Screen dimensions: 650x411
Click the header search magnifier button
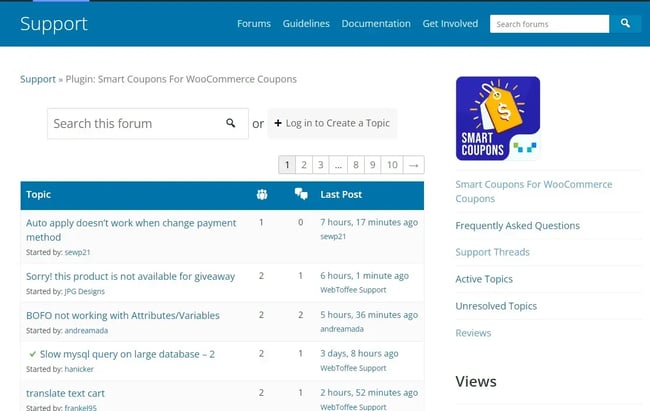click(625, 23)
